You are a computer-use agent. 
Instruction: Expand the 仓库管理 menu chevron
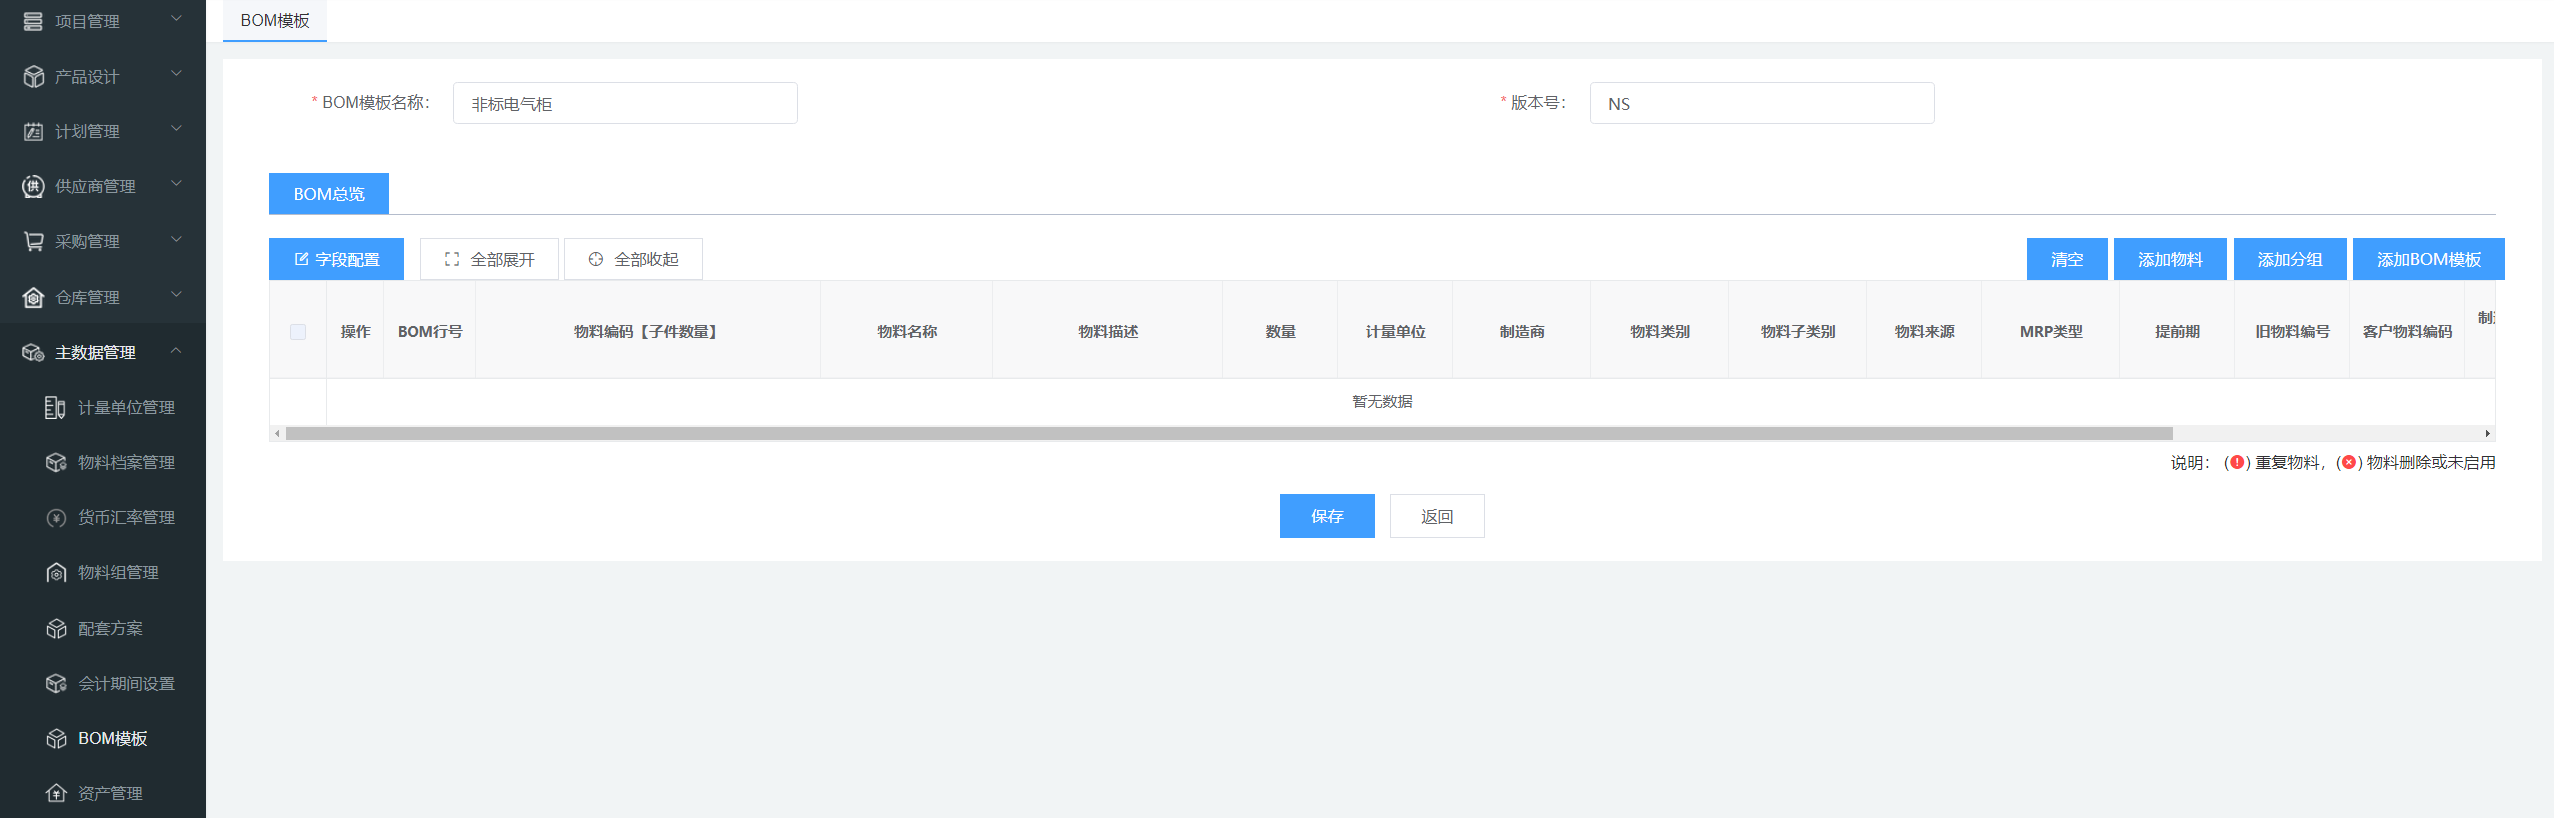coord(176,295)
